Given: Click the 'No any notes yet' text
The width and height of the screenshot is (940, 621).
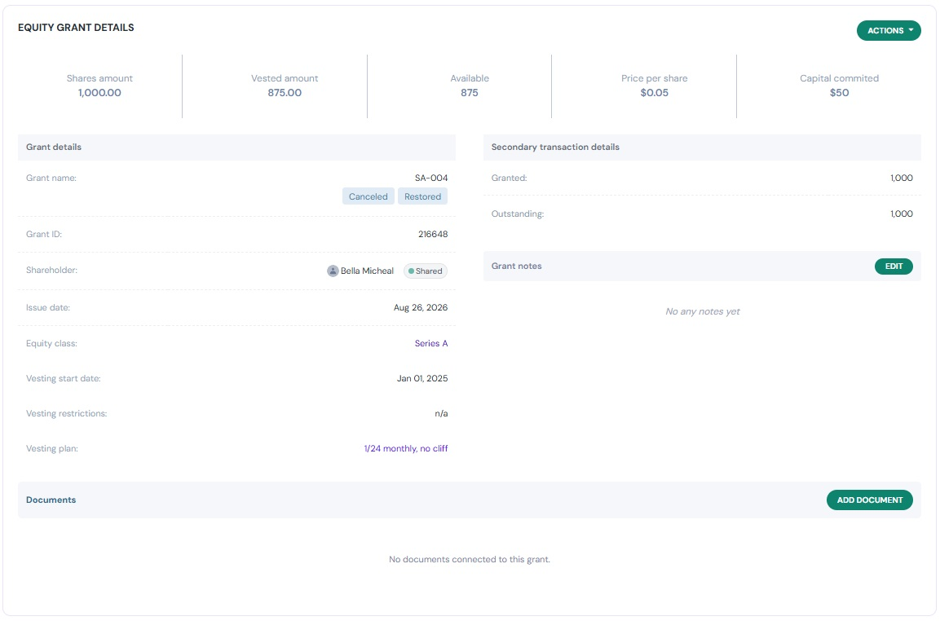Looking at the screenshot, I should 703,312.
